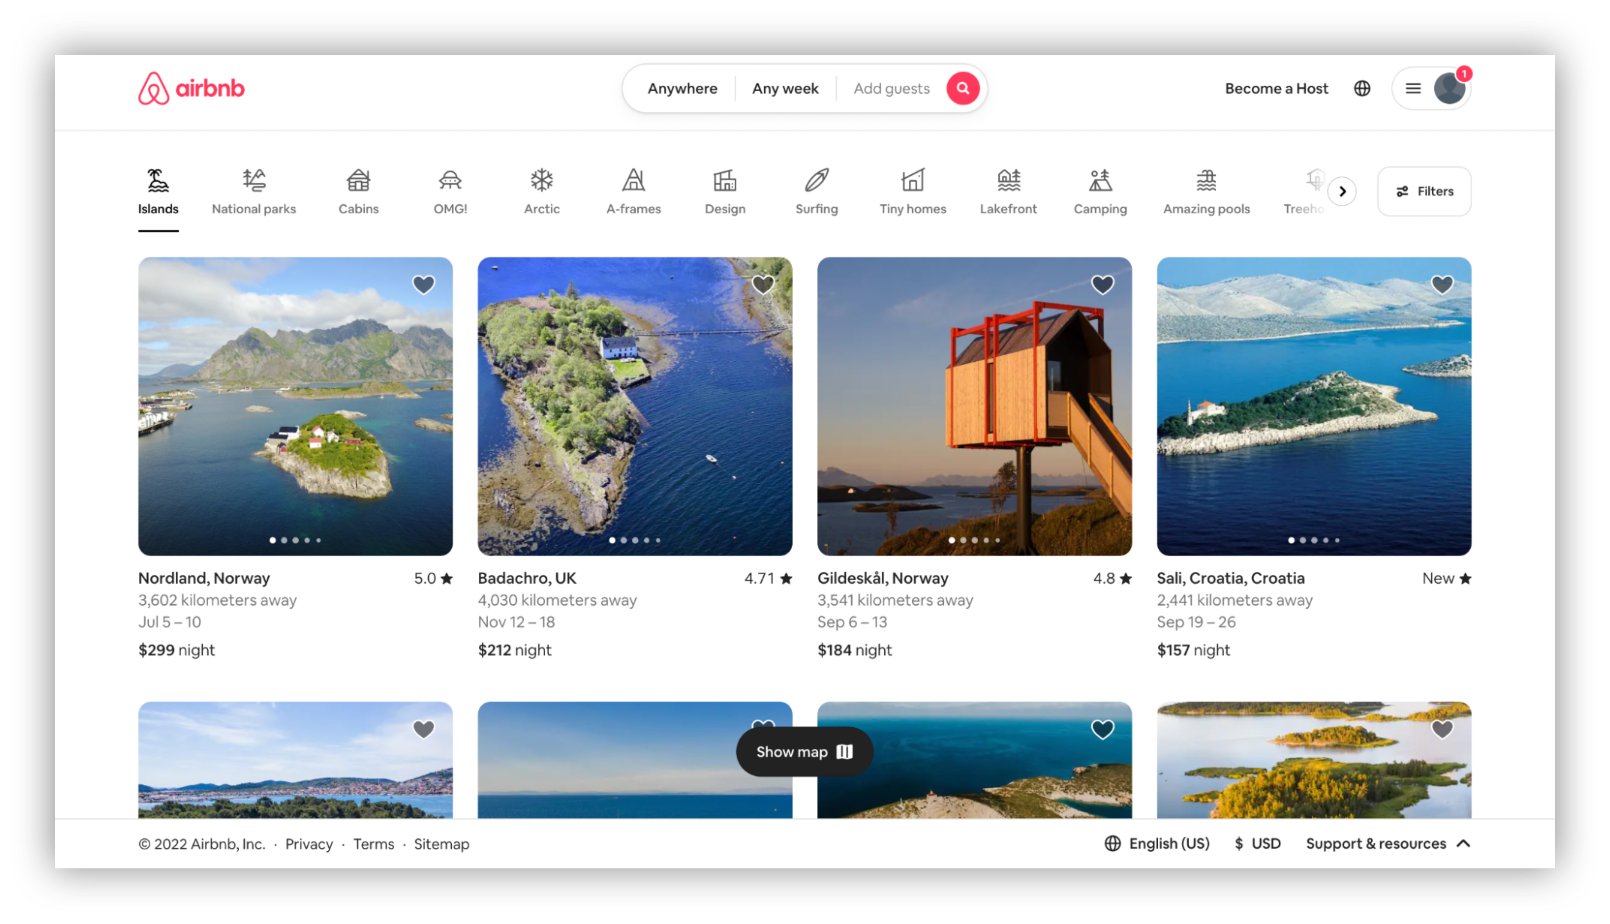Click the Badachro, UK listing title

(527, 578)
